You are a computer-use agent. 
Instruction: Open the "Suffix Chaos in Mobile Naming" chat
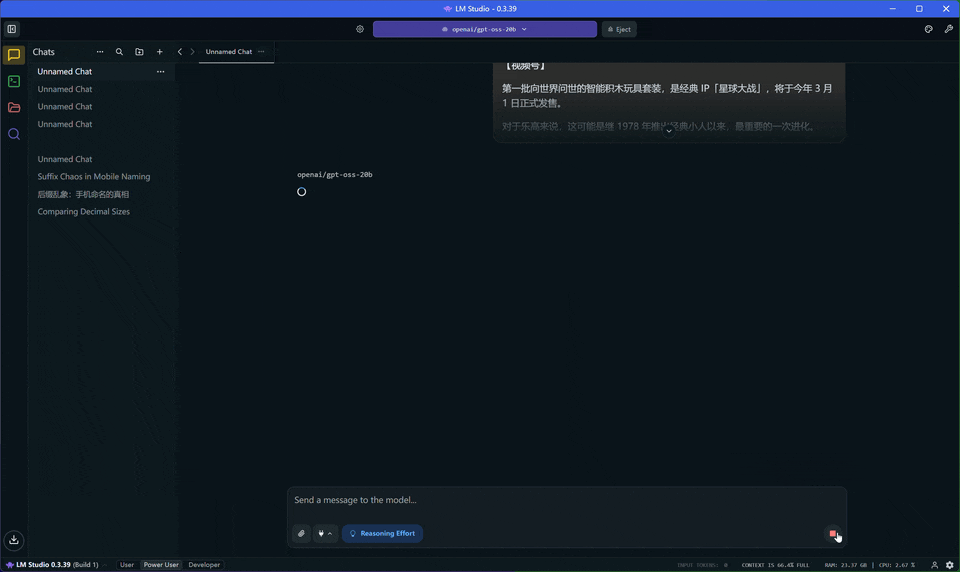click(93, 177)
